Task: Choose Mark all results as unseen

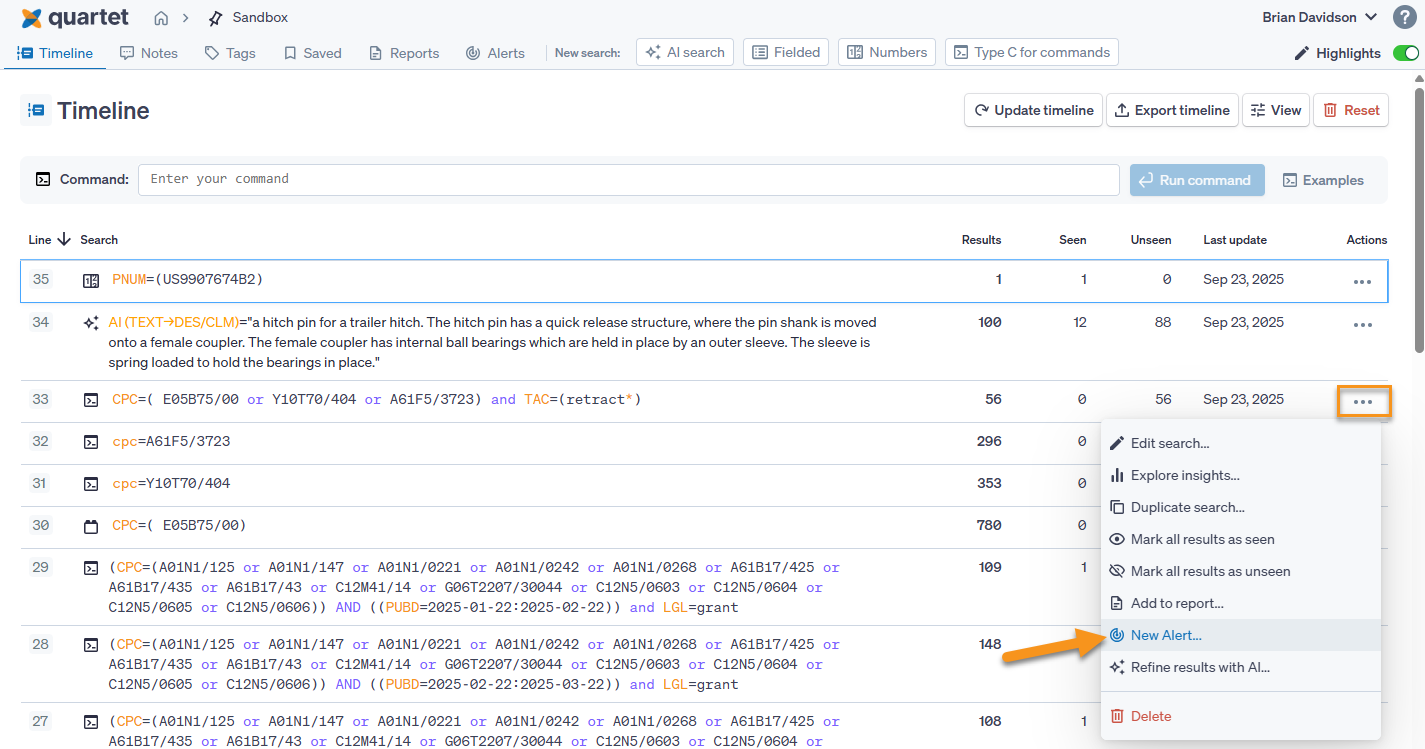Action: coord(1210,571)
